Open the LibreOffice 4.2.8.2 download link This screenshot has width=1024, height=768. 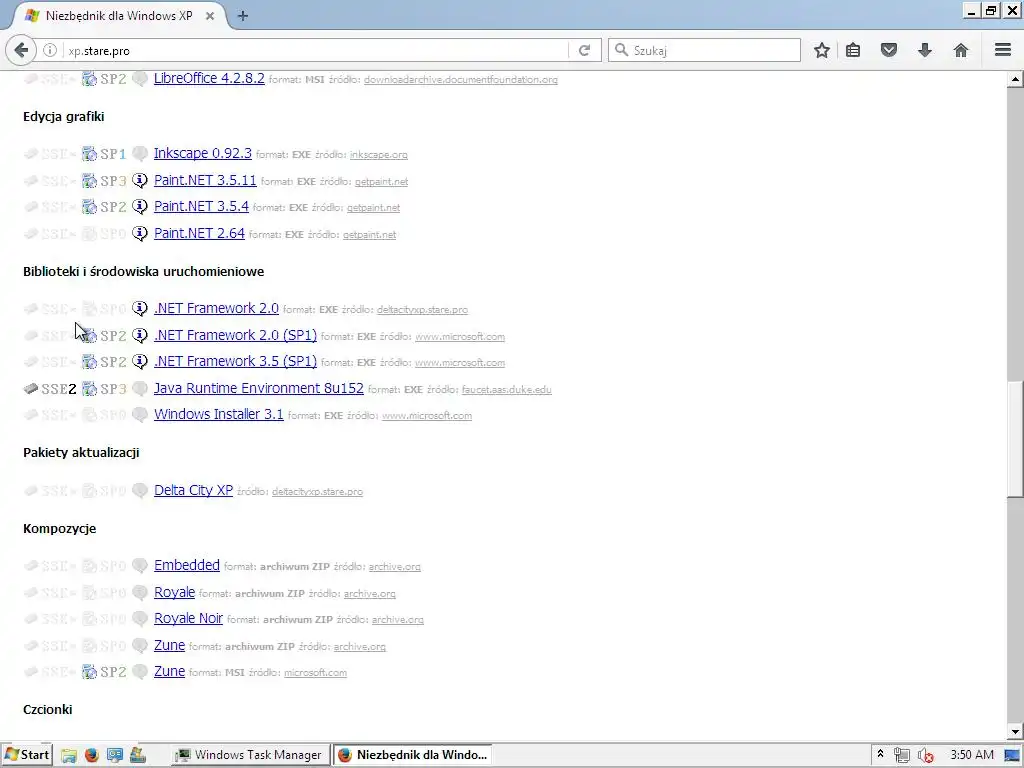coord(209,78)
